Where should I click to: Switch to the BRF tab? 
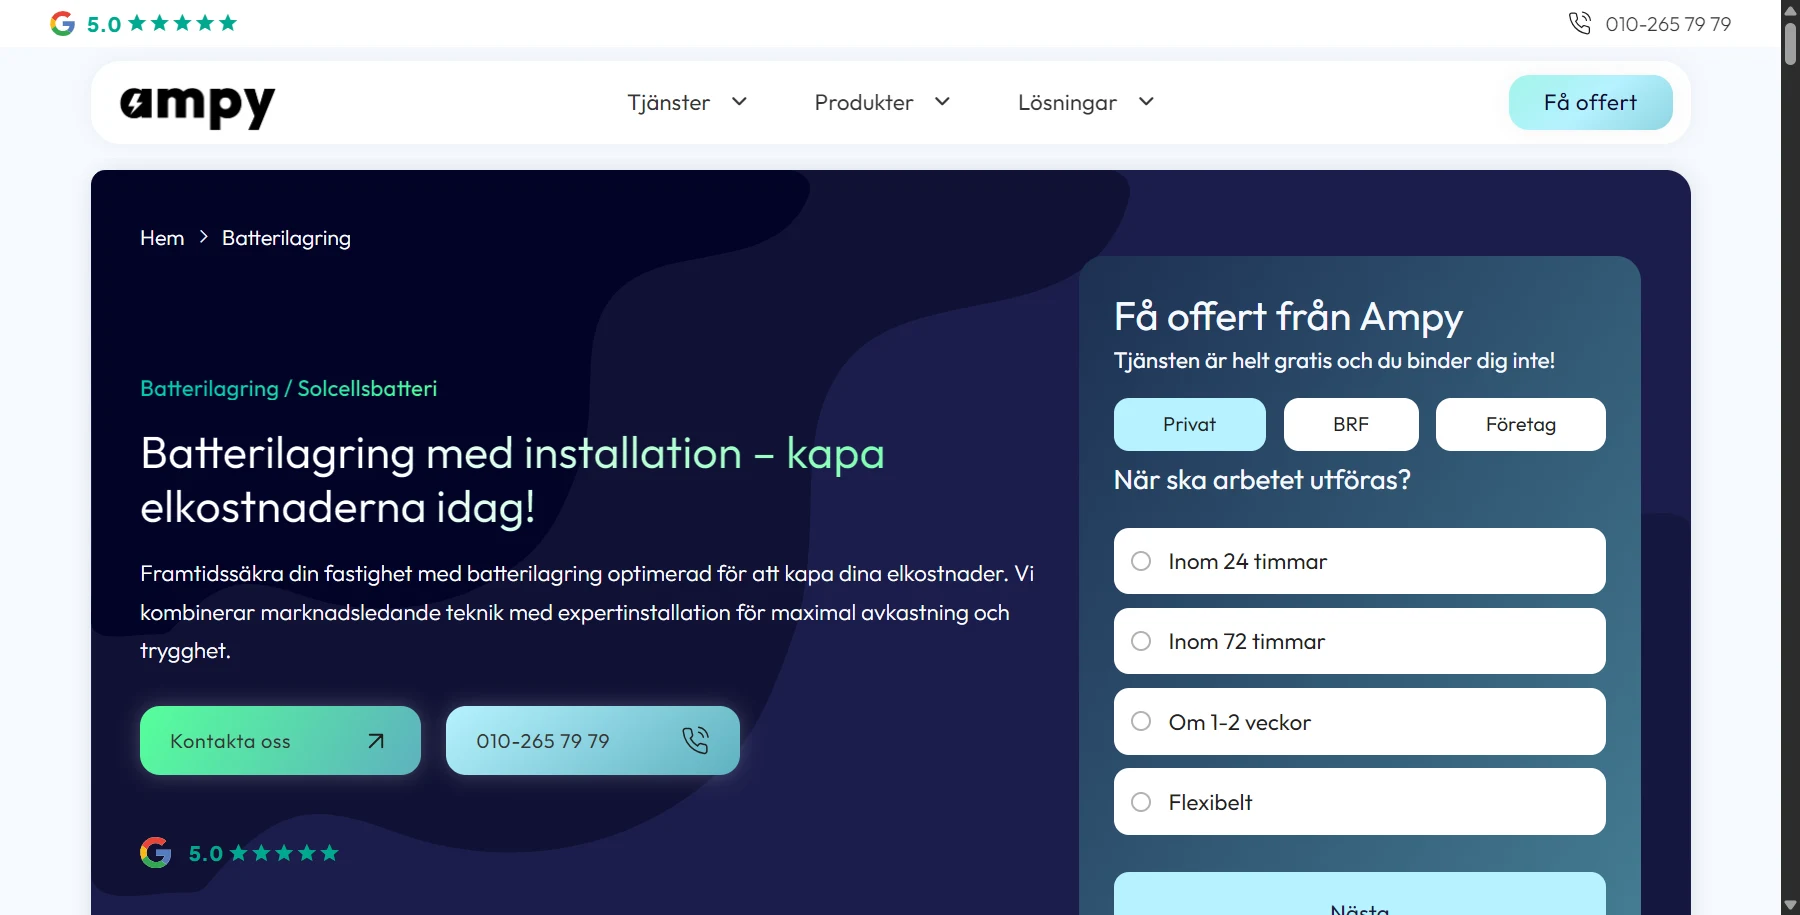click(x=1351, y=424)
